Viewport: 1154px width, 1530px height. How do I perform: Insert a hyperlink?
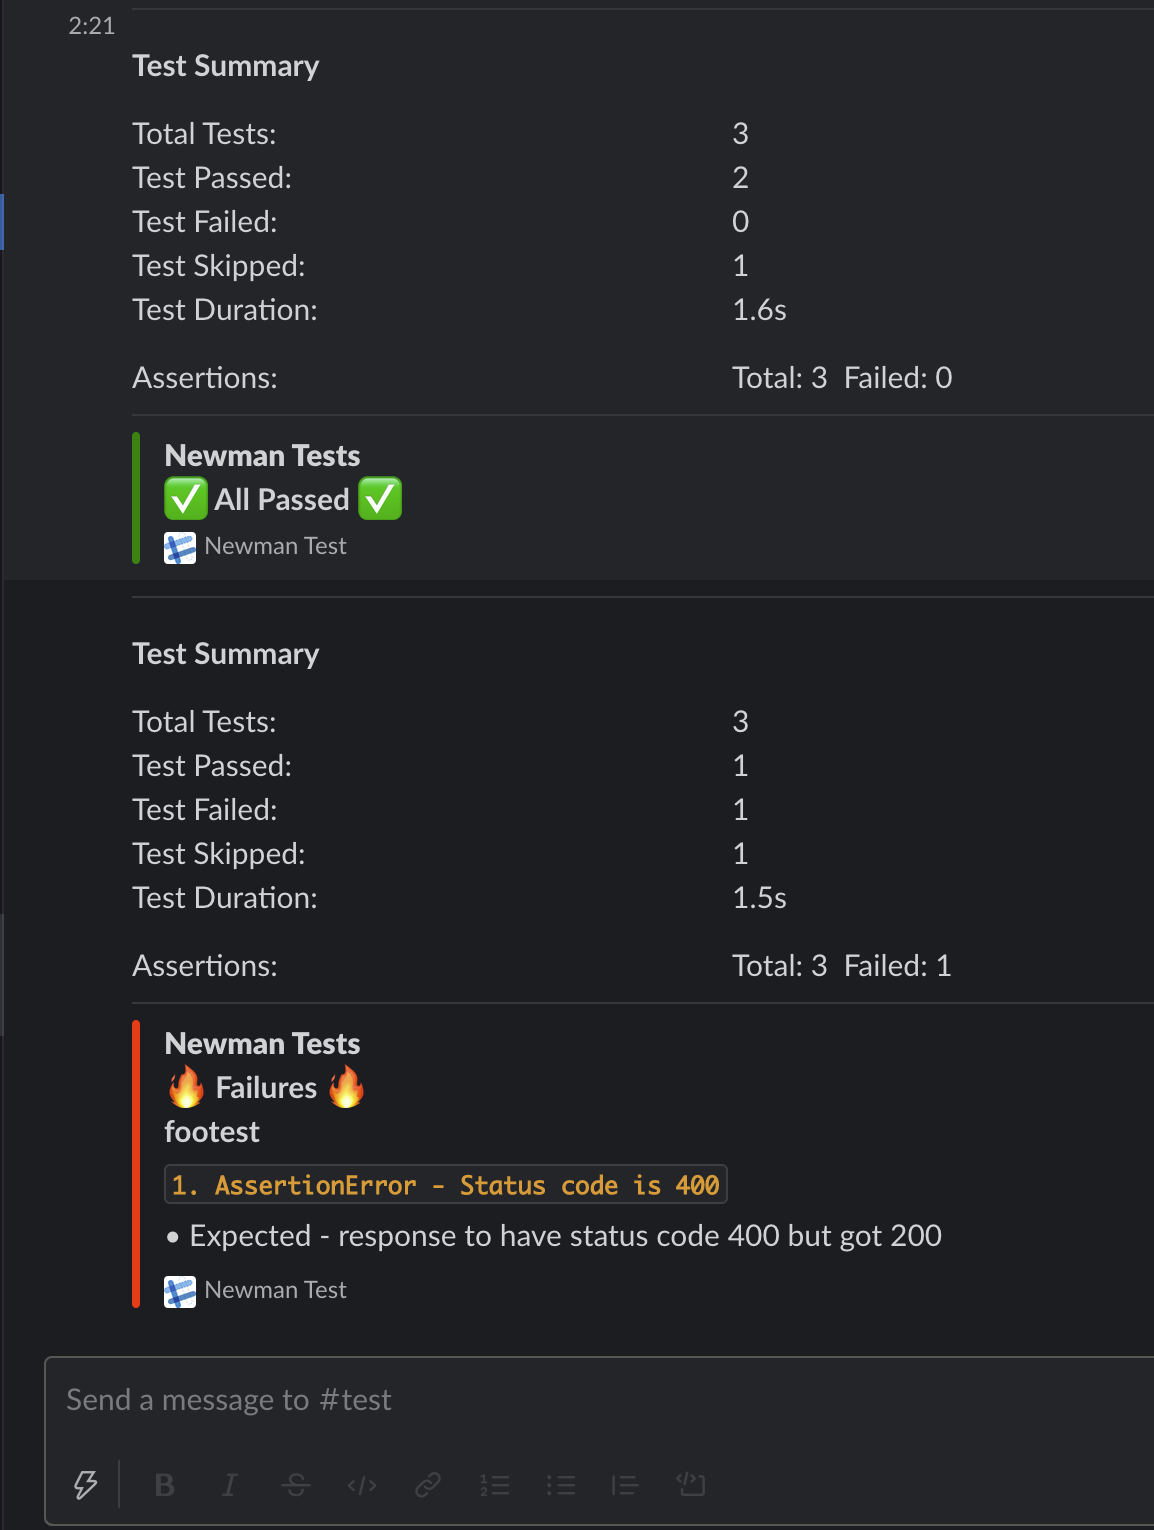pos(428,1485)
